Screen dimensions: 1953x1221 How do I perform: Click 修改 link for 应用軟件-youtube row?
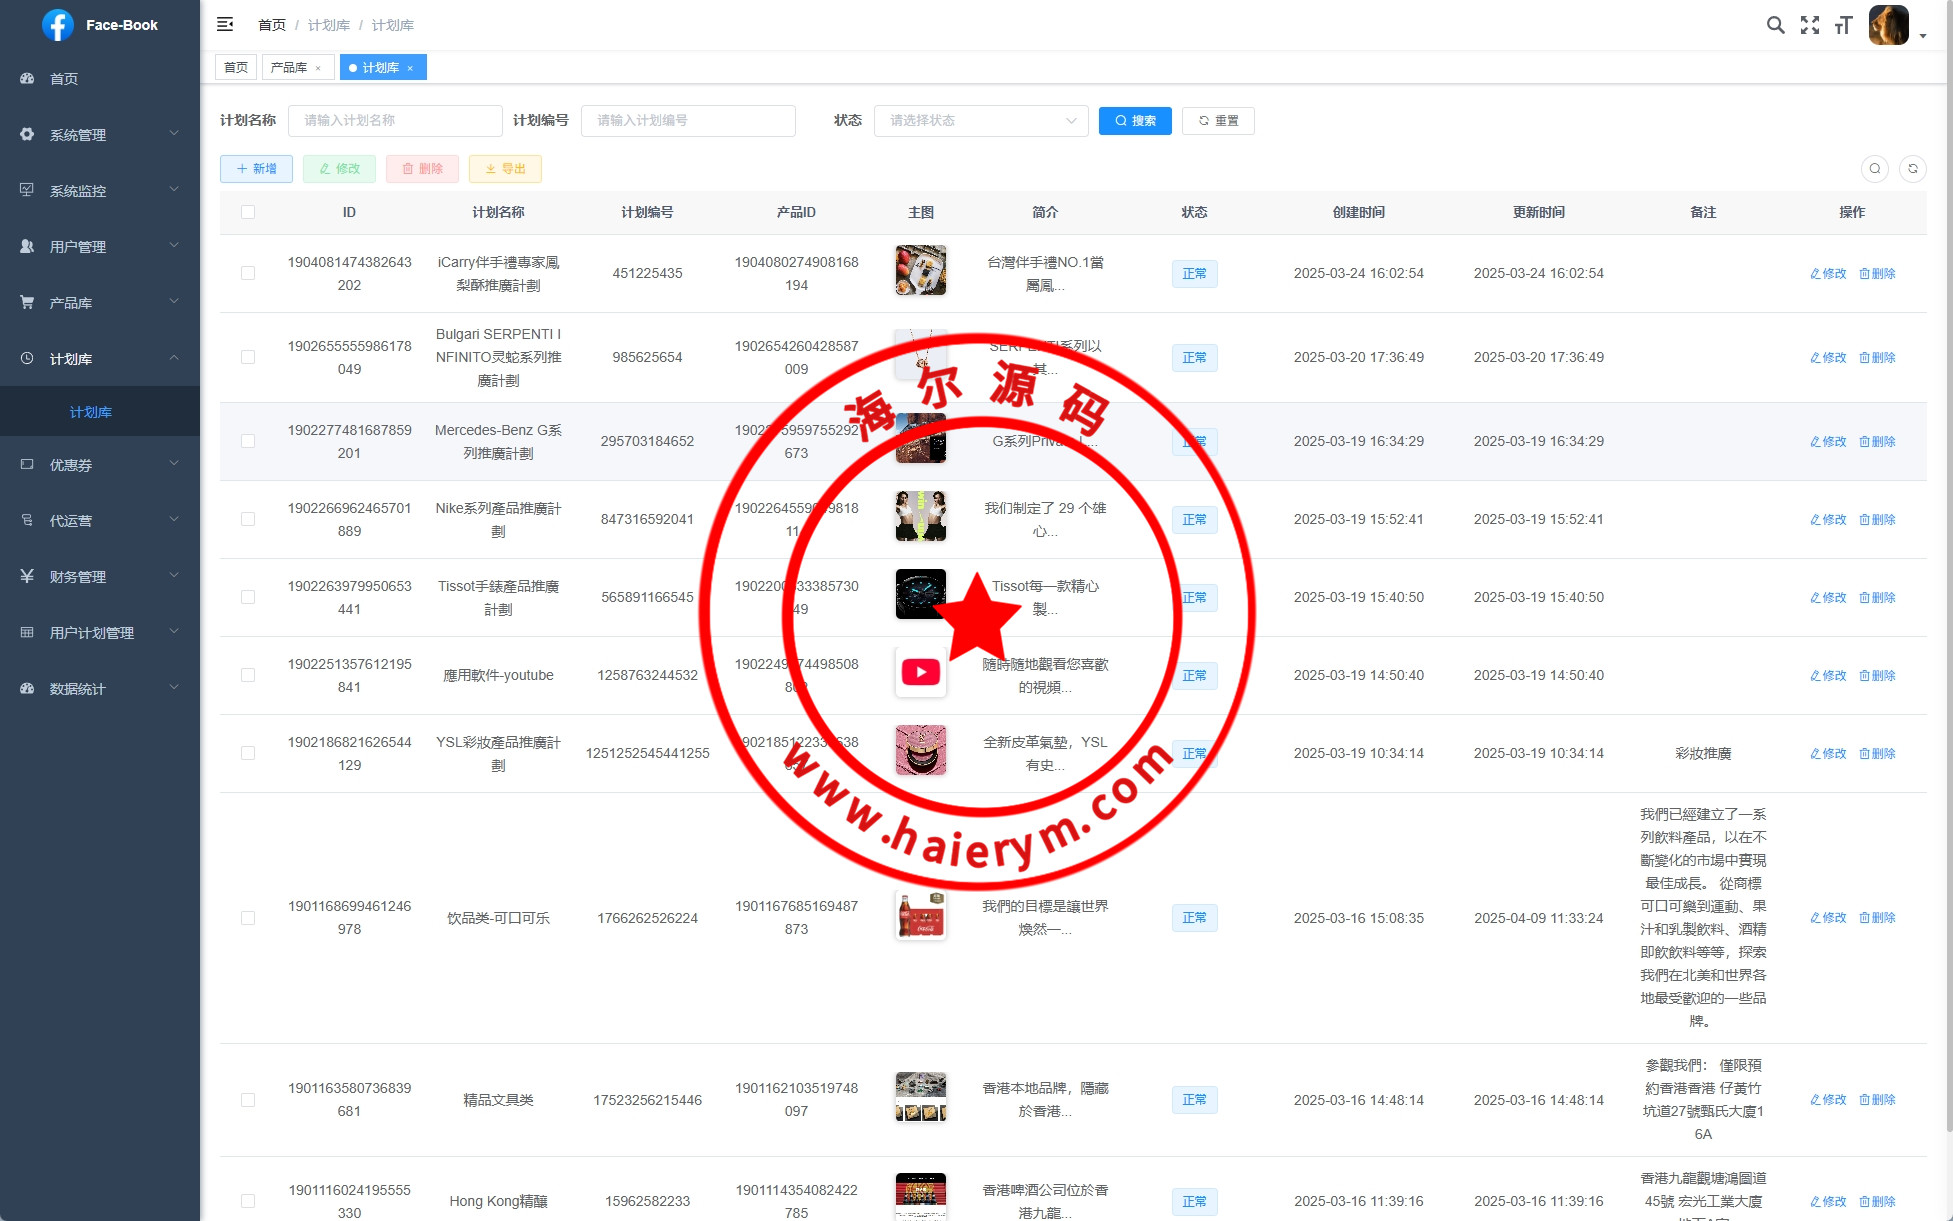point(1828,676)
